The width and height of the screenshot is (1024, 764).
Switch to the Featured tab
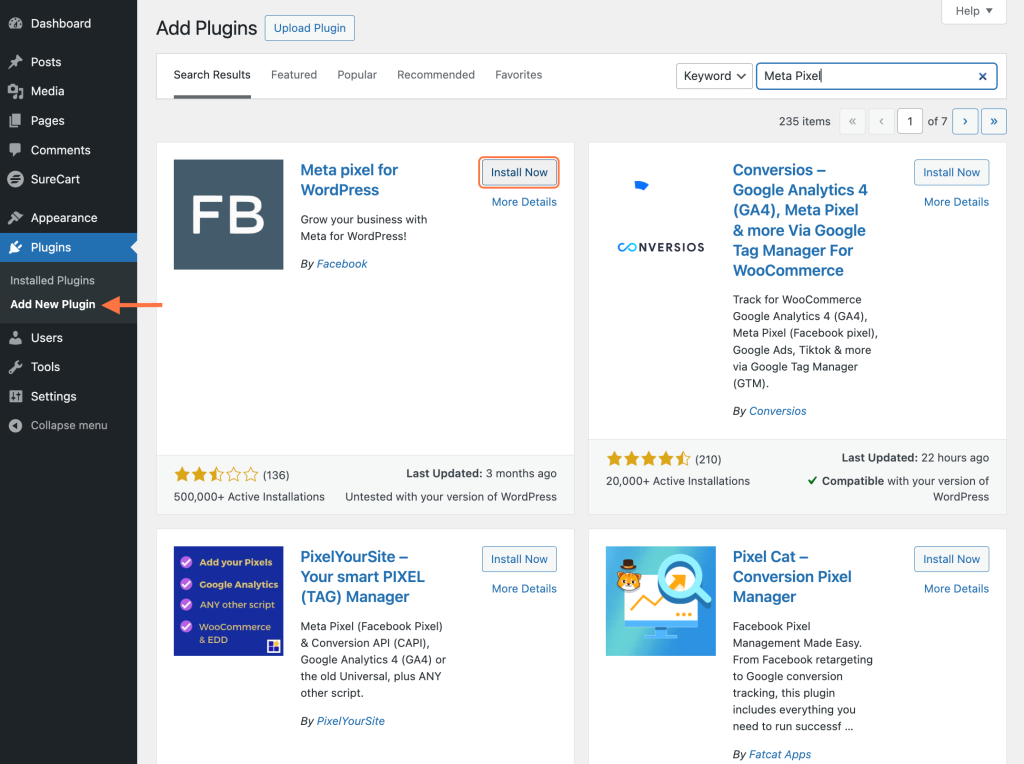(294, 75)
